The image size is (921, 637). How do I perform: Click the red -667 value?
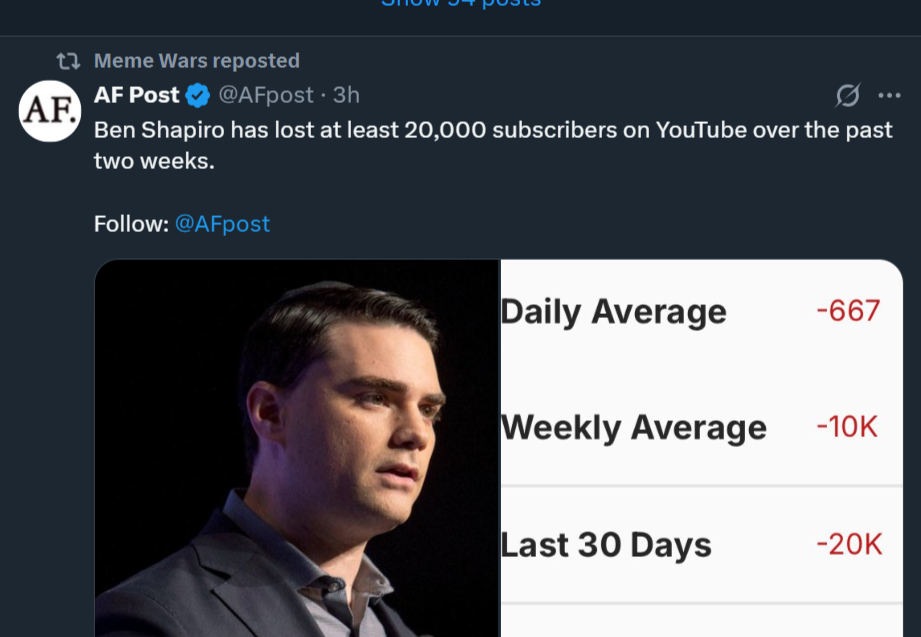point(848,311)
